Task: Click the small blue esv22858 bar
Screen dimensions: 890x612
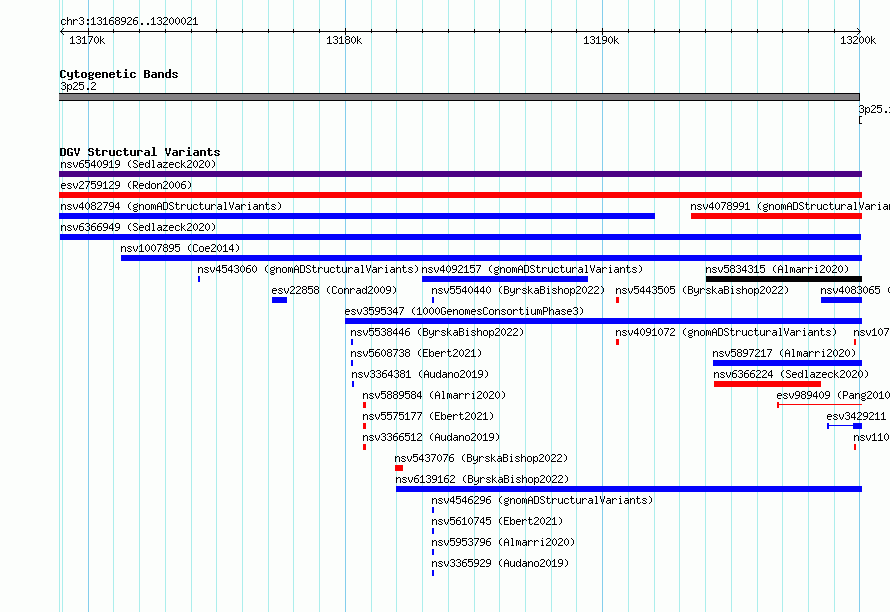Action: pyautogui.click(x=279, y=300)
